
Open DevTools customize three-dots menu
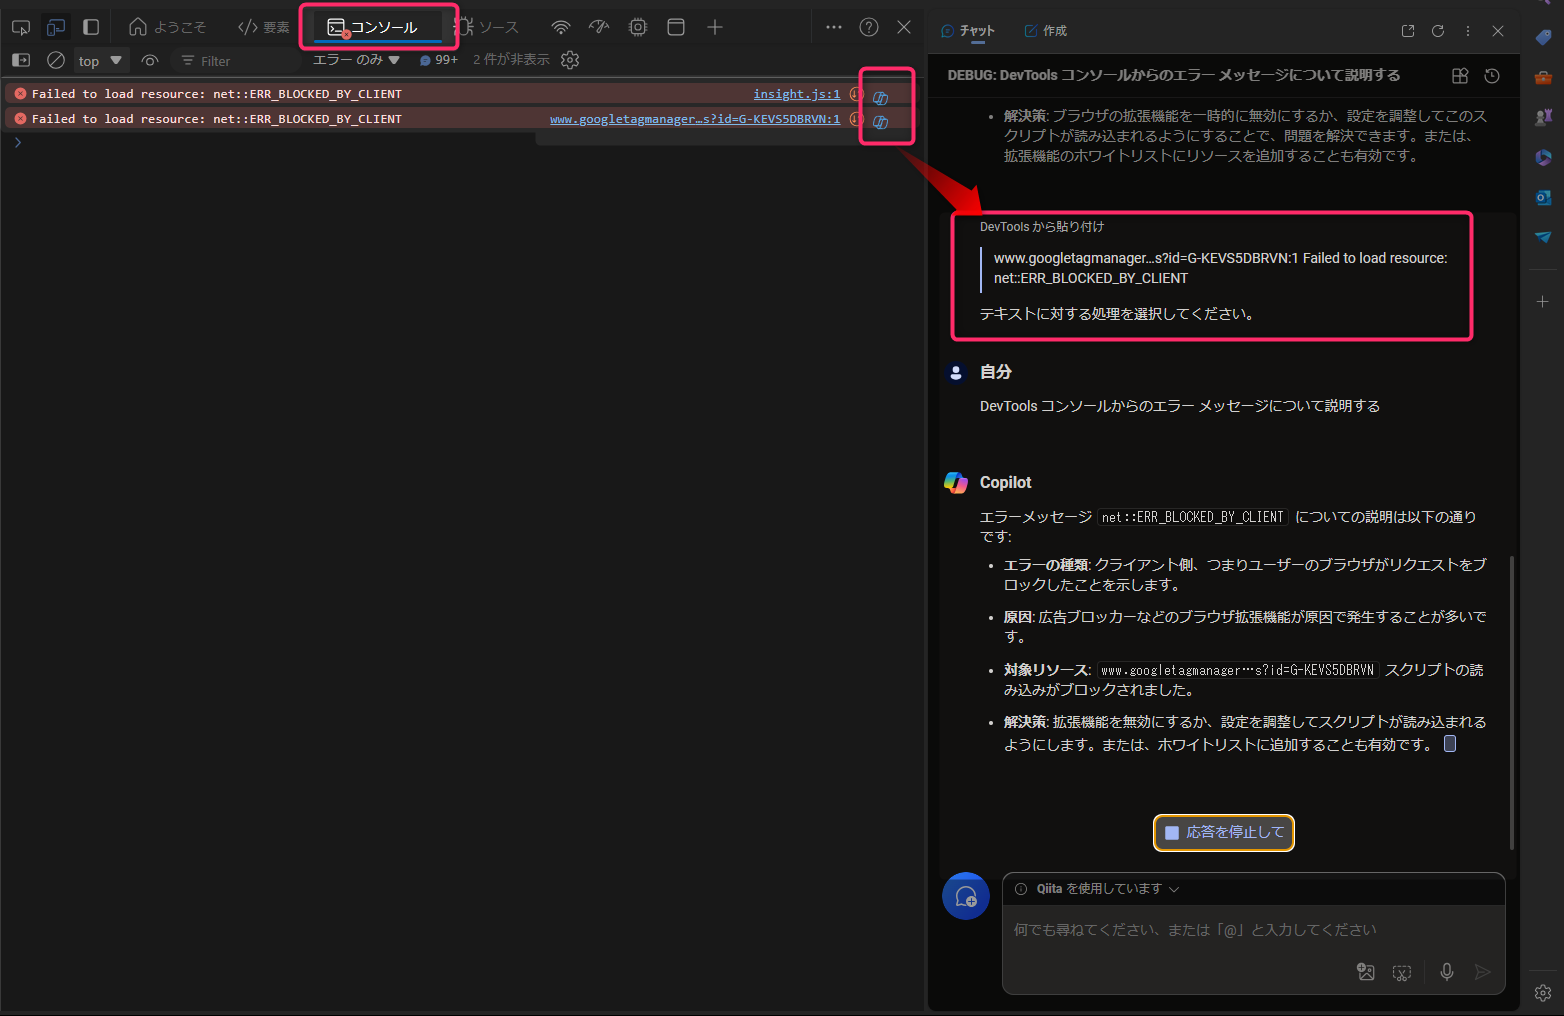[x=834, y=27]
